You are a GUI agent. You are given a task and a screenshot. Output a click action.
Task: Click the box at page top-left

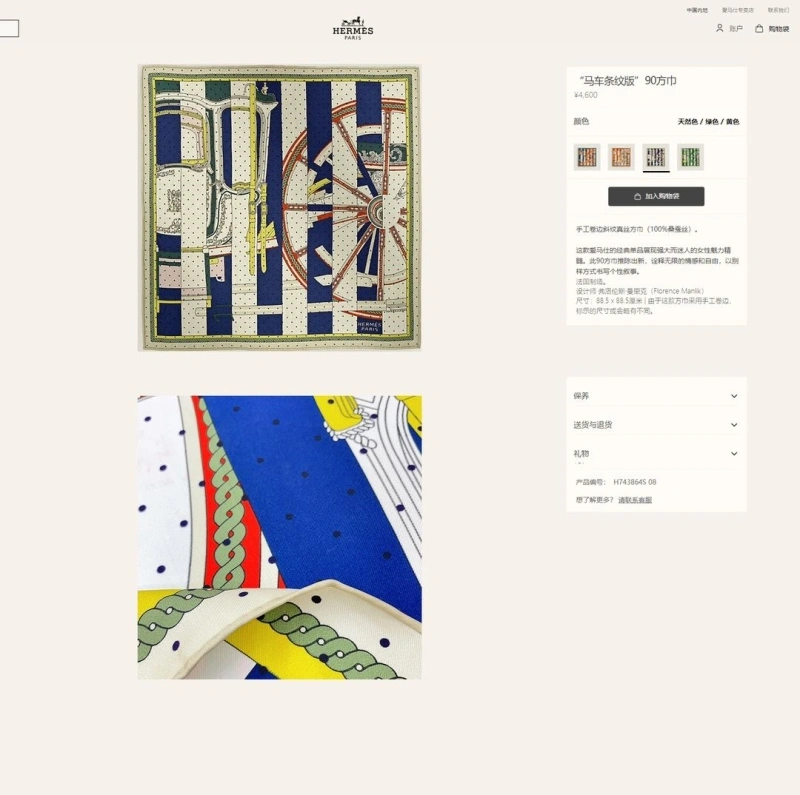point(9,29)
